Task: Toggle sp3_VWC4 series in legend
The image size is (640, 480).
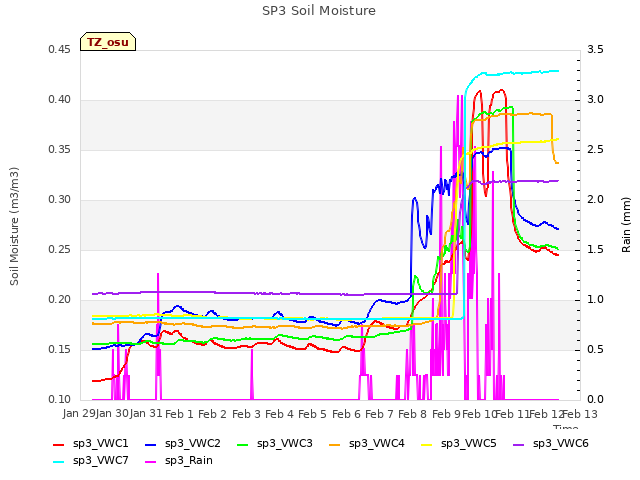Action: pyautogui.click(x=367, y=444)
